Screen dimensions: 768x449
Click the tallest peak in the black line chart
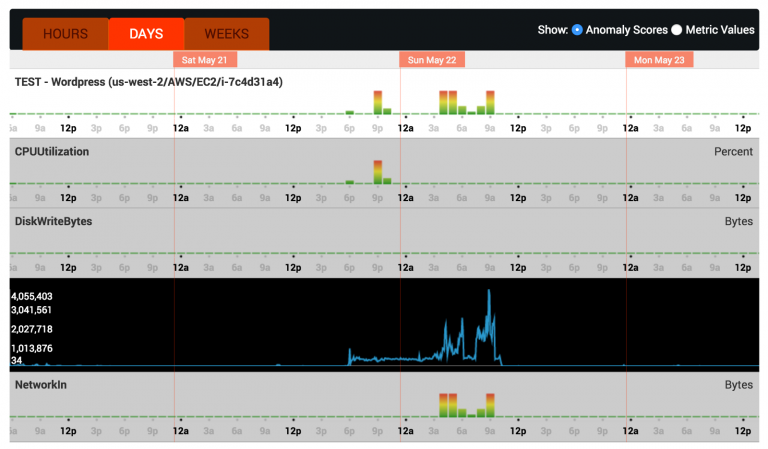pos(489,293)
